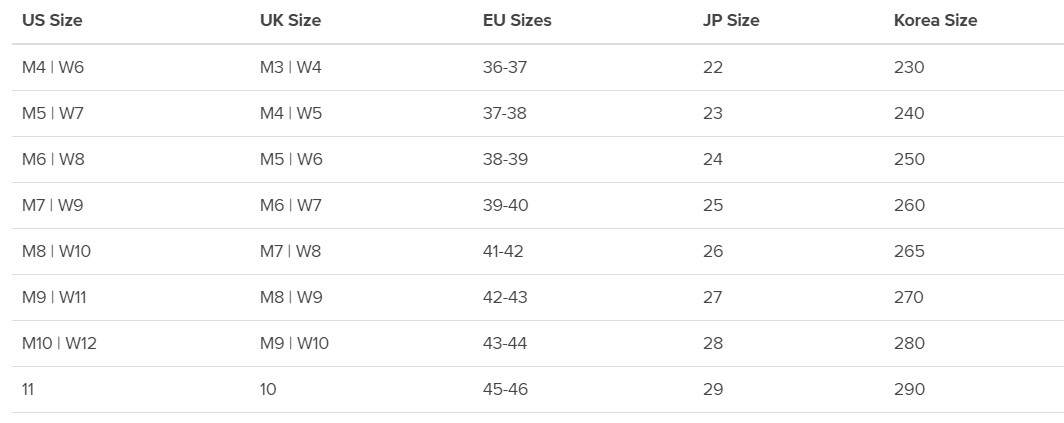Click the M8 | W9 UK size cell
The height and width of the screenshot is (423, 1064).
[291, 297]
